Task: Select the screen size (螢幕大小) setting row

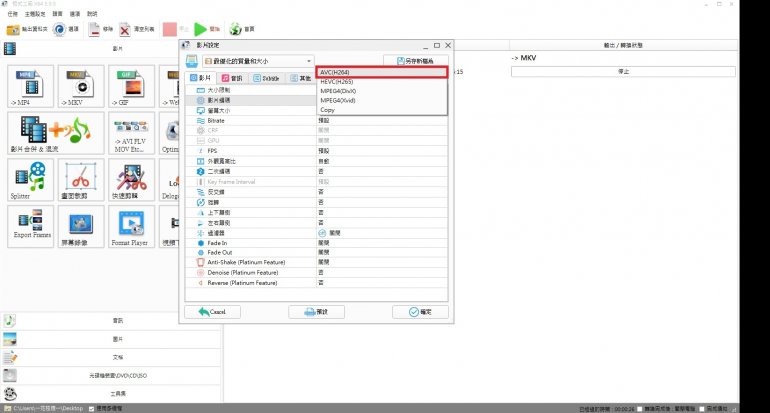Action: [x=250, y=110]
